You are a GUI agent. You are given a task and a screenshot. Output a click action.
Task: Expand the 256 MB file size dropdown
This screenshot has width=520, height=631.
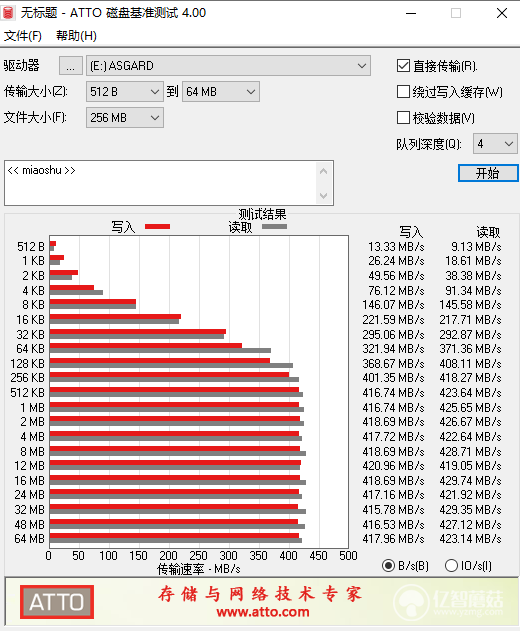[125, 118]
